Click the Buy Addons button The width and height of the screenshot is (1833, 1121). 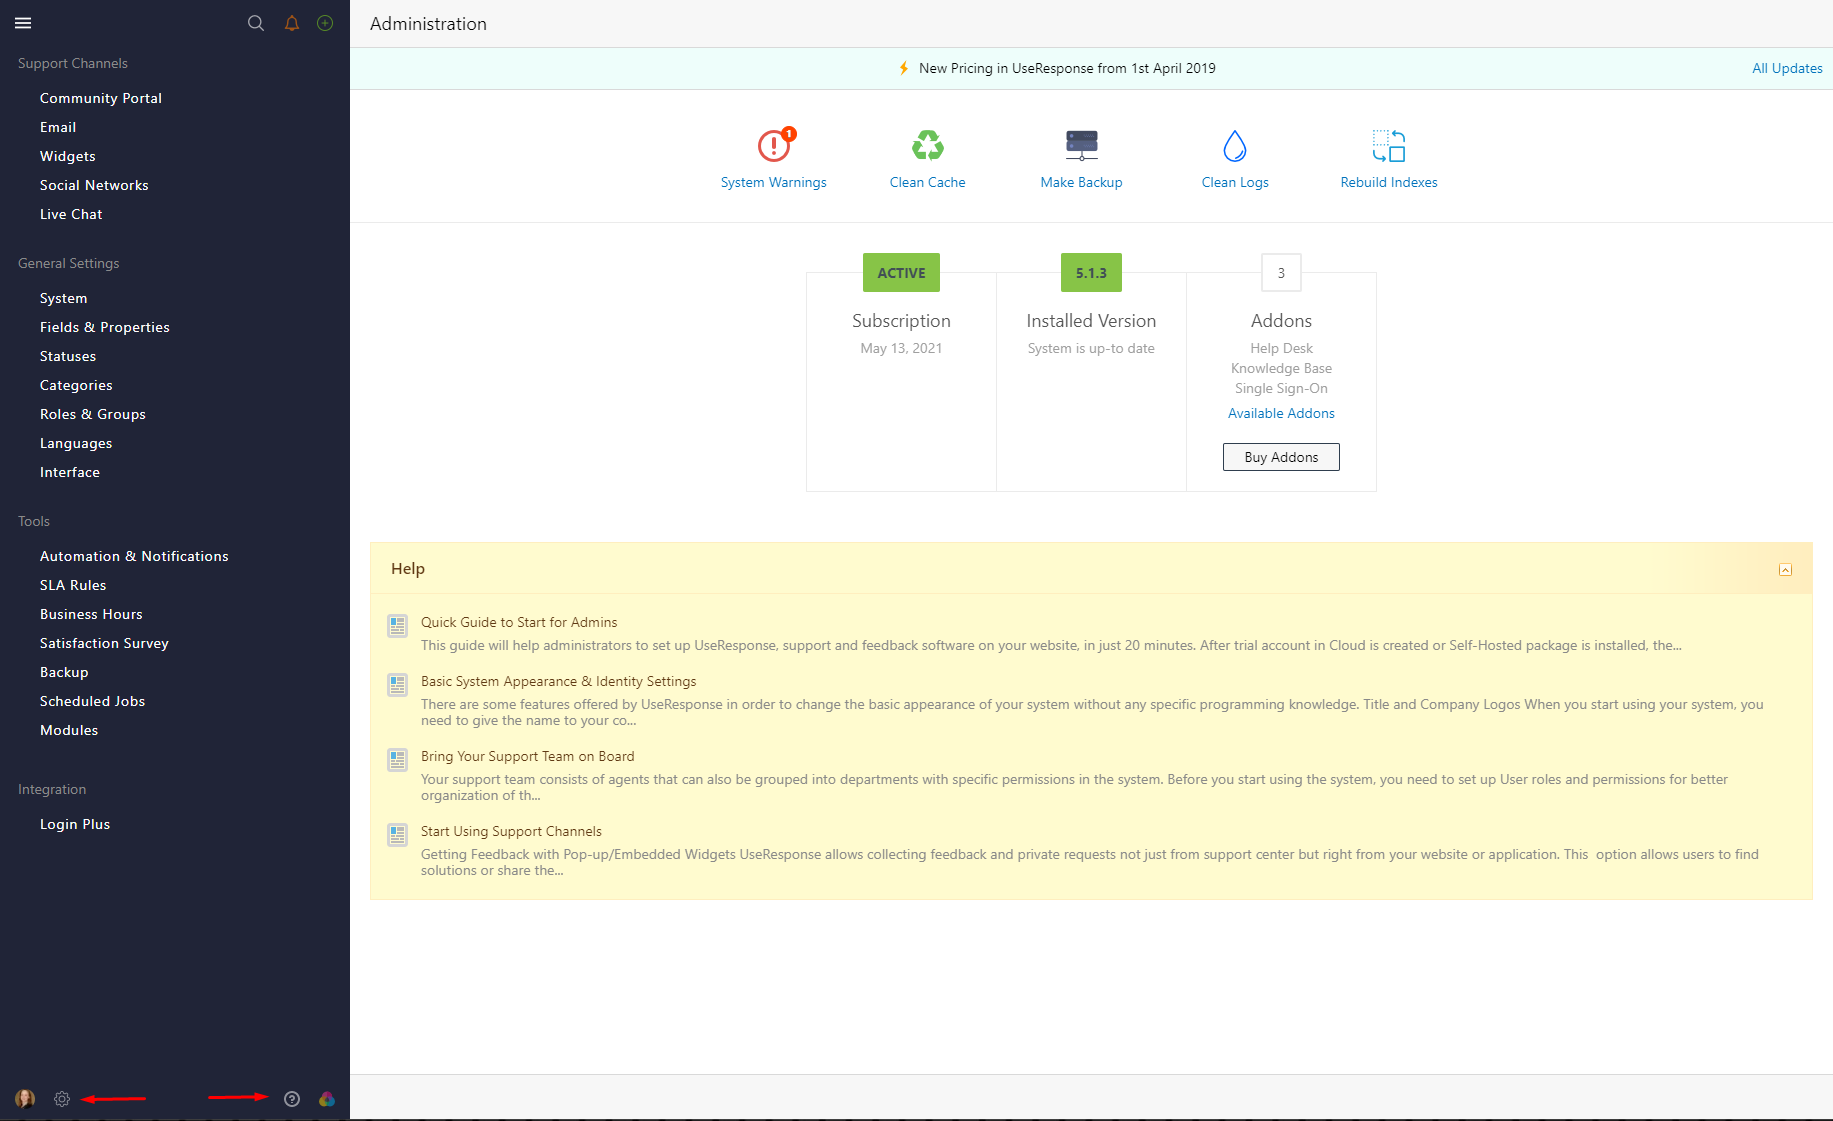tap(1281, 457)
